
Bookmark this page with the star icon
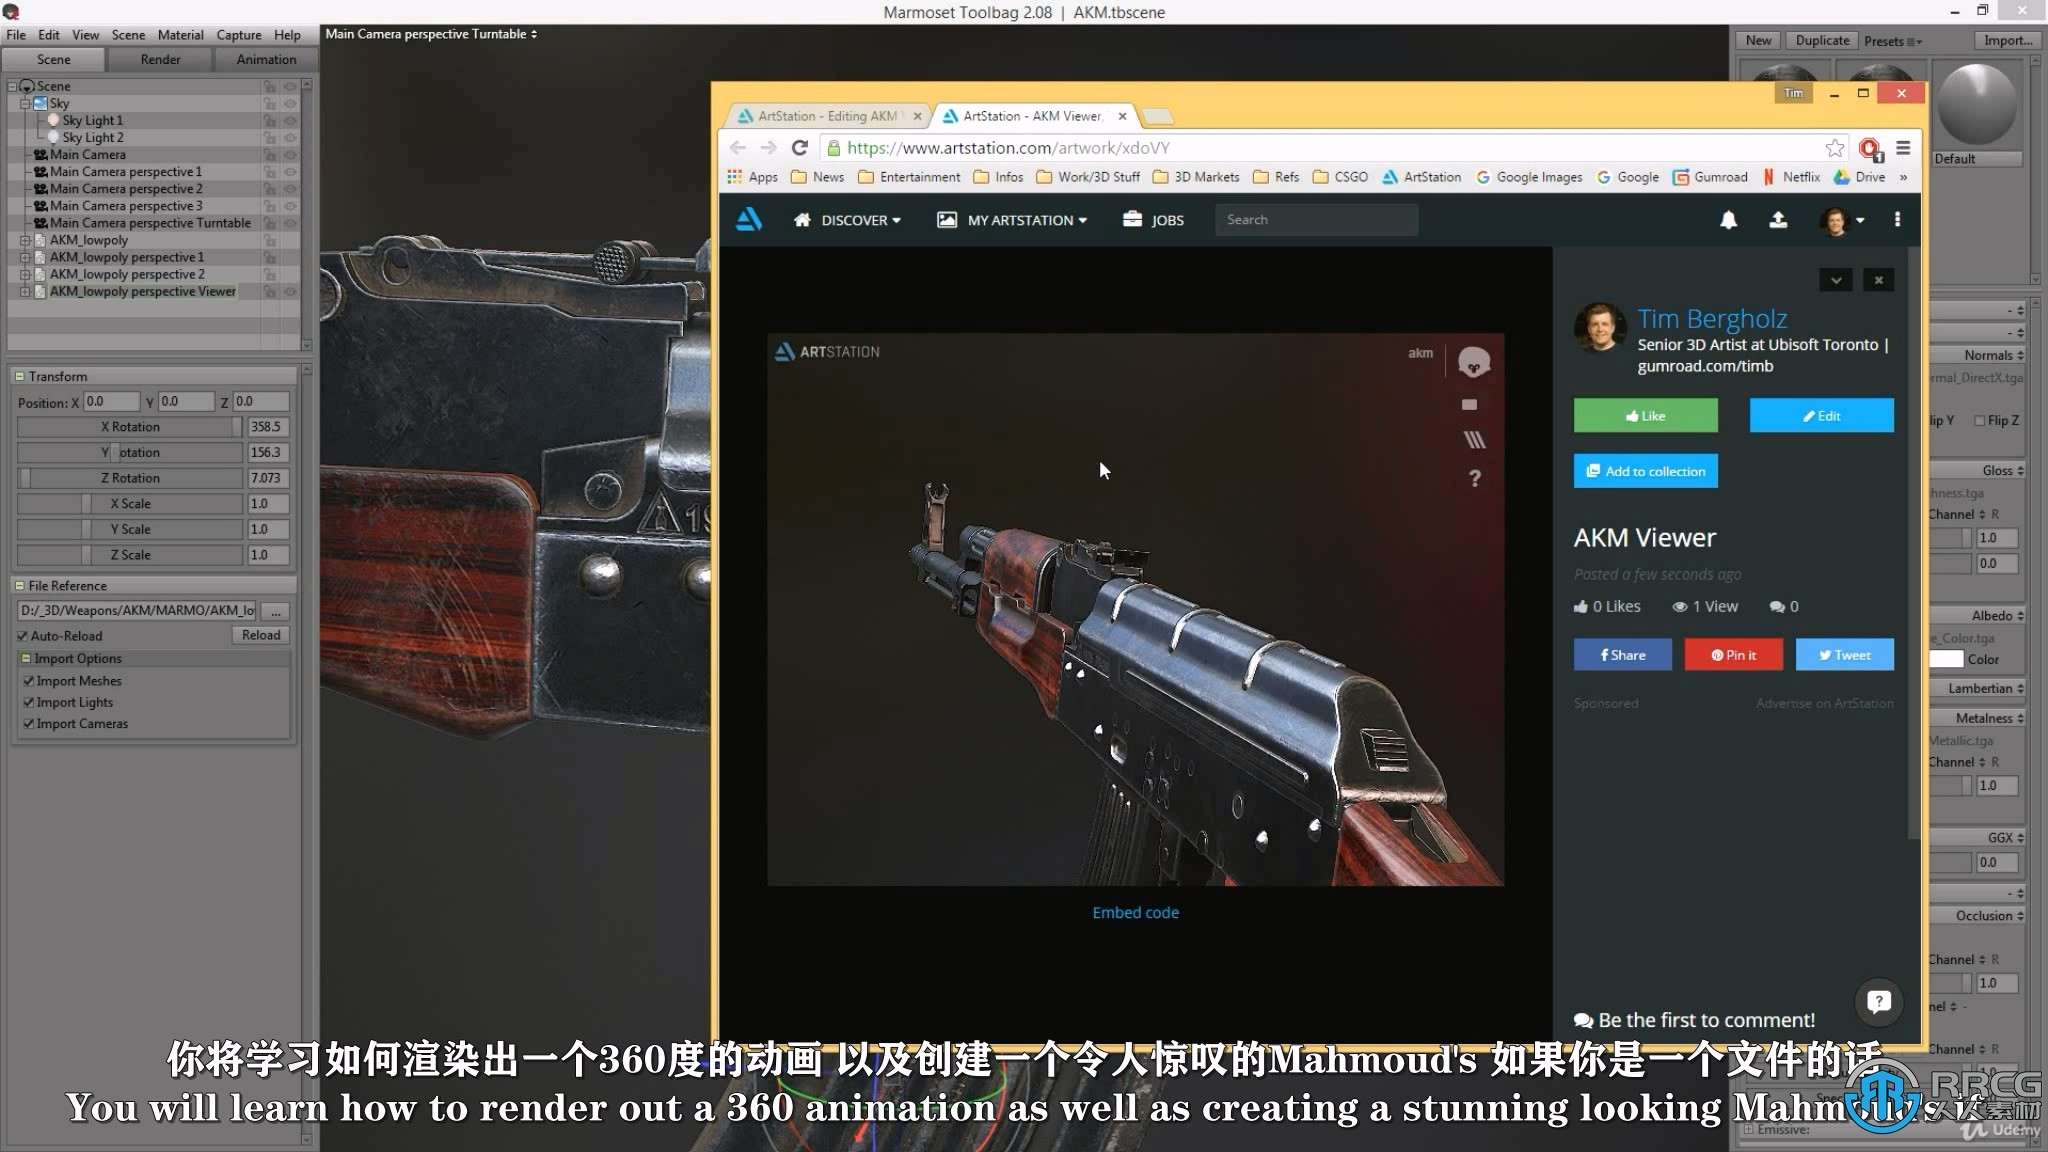(1834, 148)
